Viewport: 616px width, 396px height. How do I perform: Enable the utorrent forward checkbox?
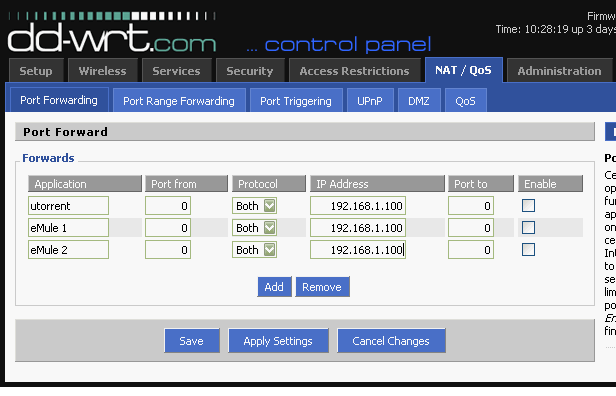(528, 205)
